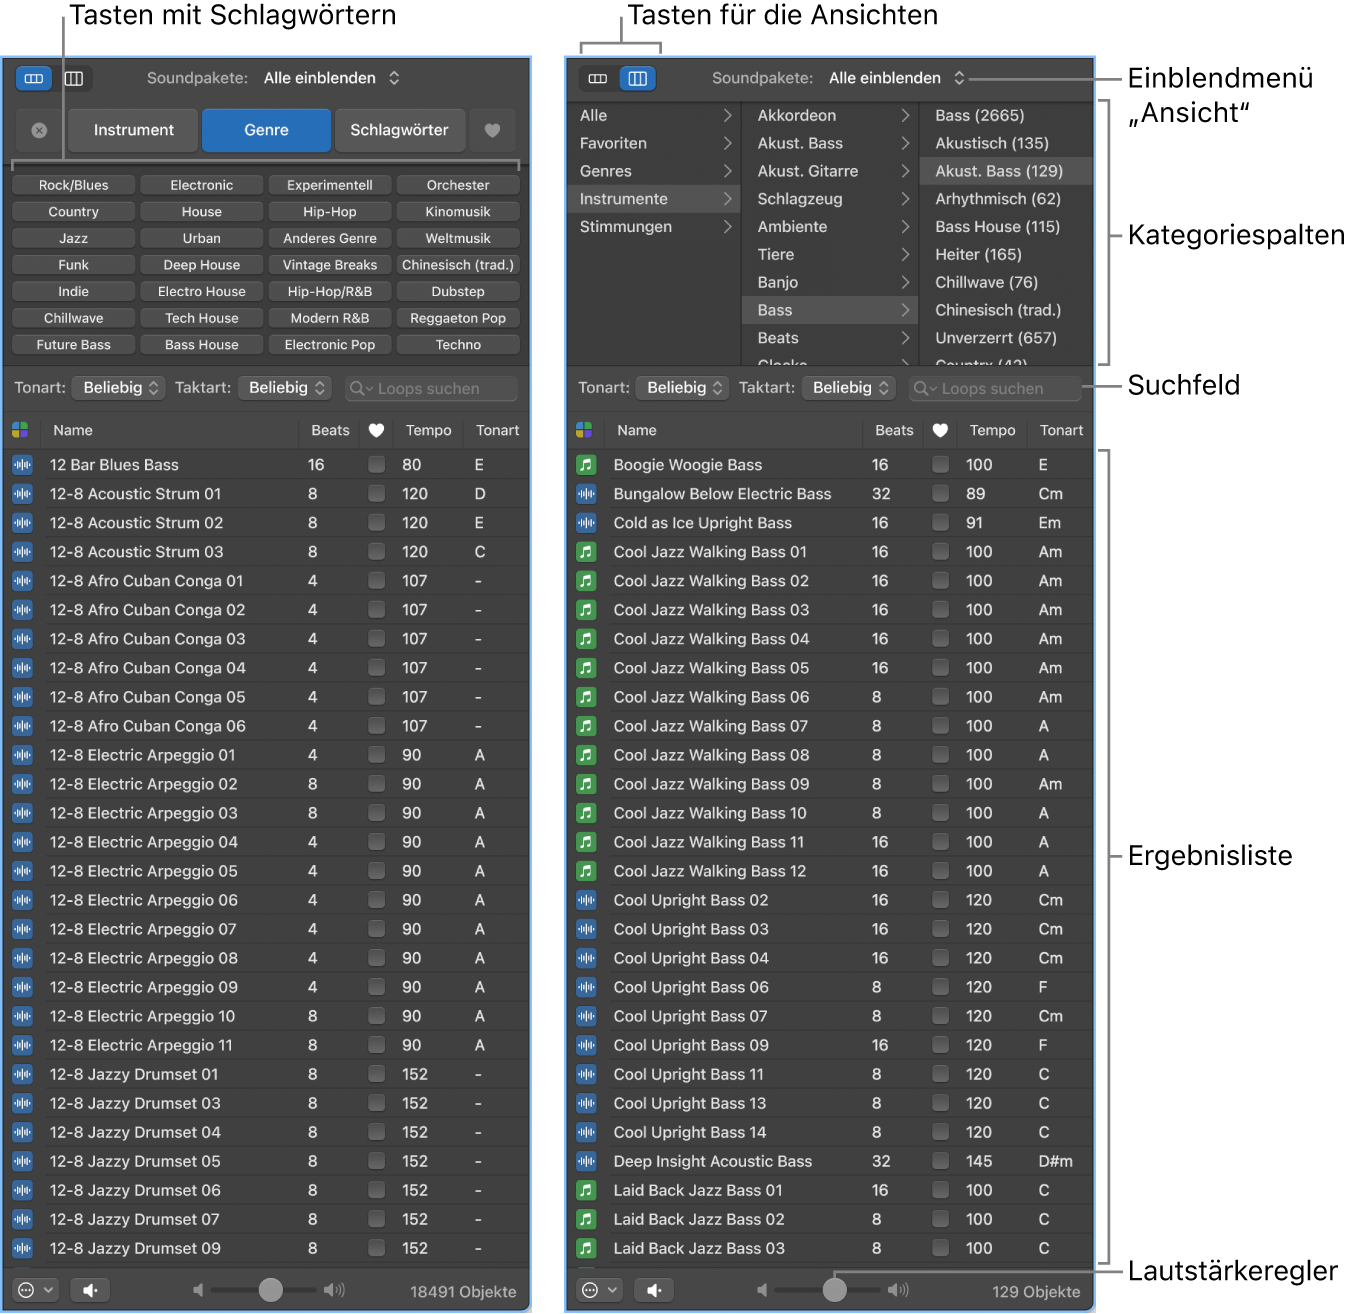Tick favorite checkbox for 12-8 Jazzy Drumset 09
This screenshot has width=1354, height=1314.
point(376,1247)
